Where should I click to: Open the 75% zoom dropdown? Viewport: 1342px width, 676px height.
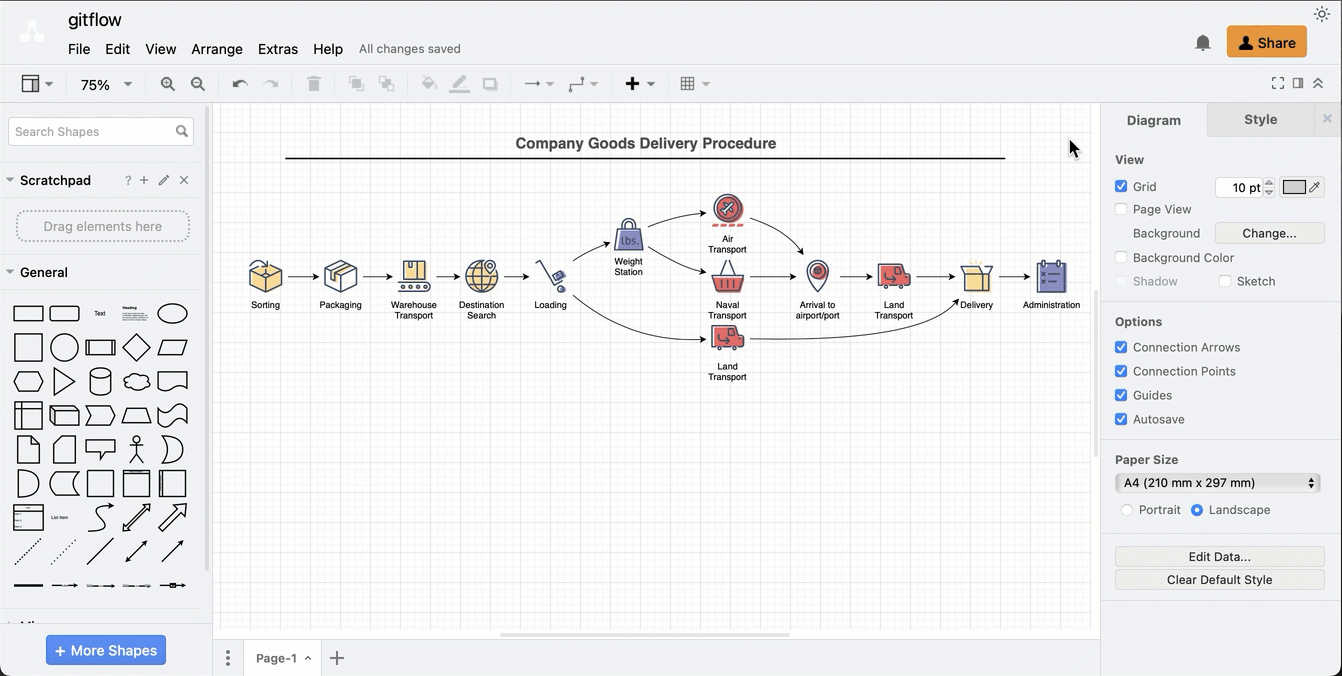pos(105,85)
